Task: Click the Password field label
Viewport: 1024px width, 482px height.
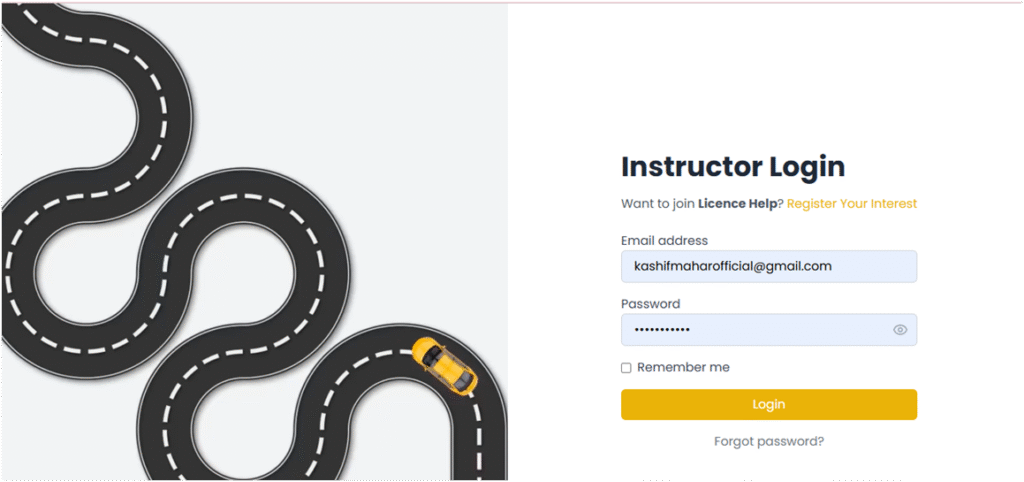Action: click(650, 304)
